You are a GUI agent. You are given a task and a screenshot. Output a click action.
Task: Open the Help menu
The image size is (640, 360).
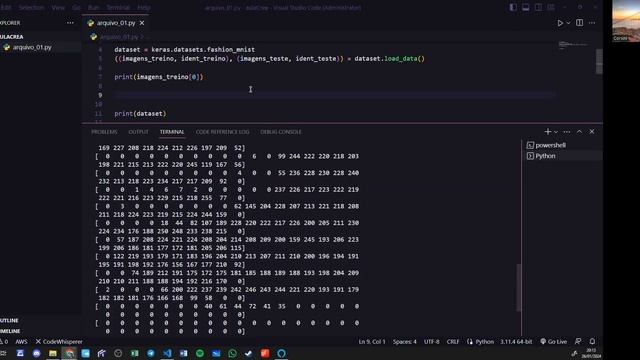coord(144,7)
